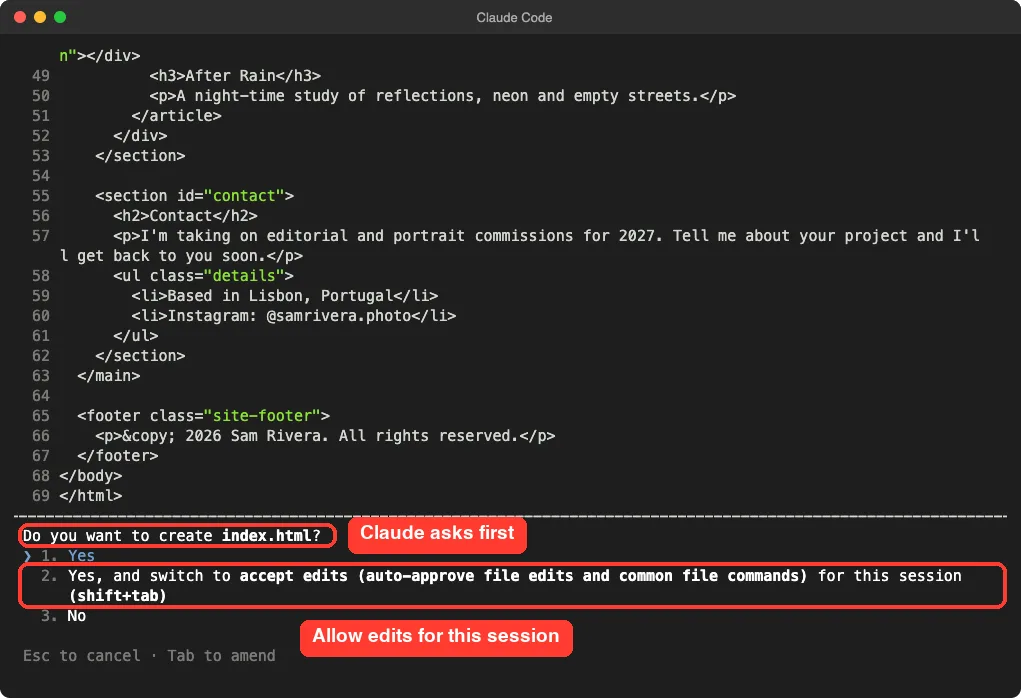
Task: Click the 'Tab to amend' hint
Action: tap(221, 655)
